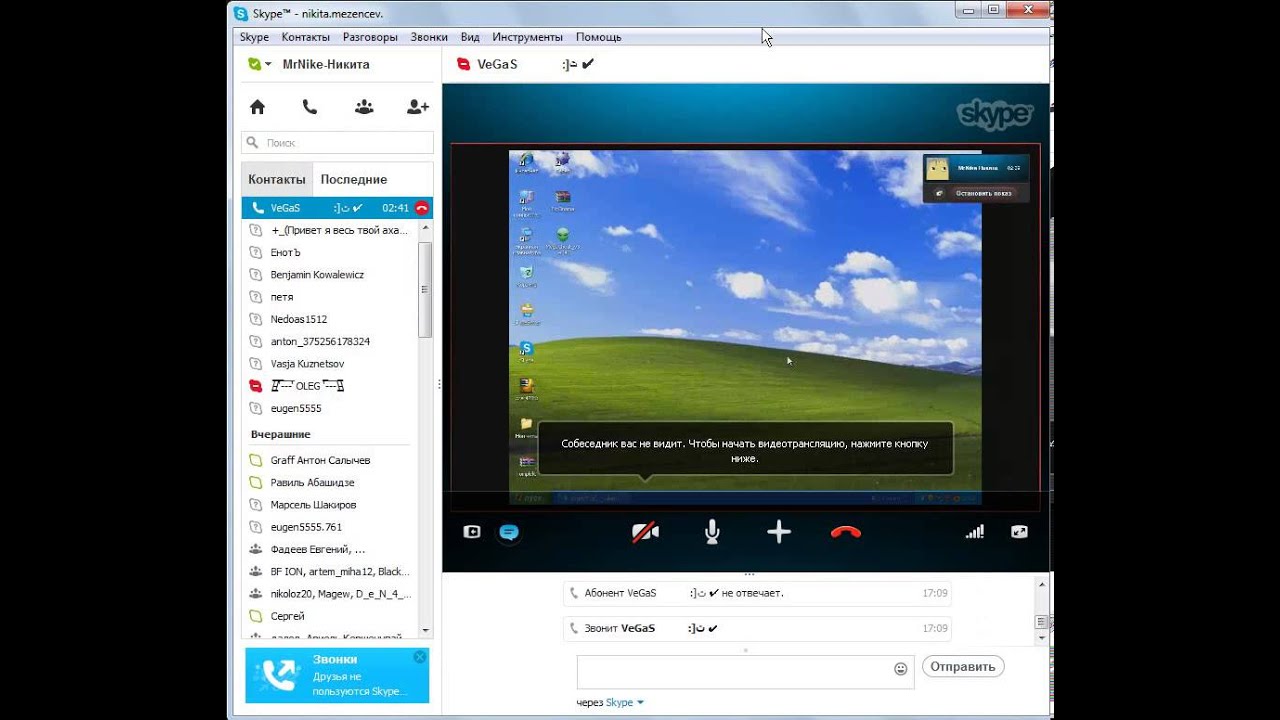This screenshot has width=1280, height=720.
Task: Click the Звонки promo phone icon
Action: point(277,675)
